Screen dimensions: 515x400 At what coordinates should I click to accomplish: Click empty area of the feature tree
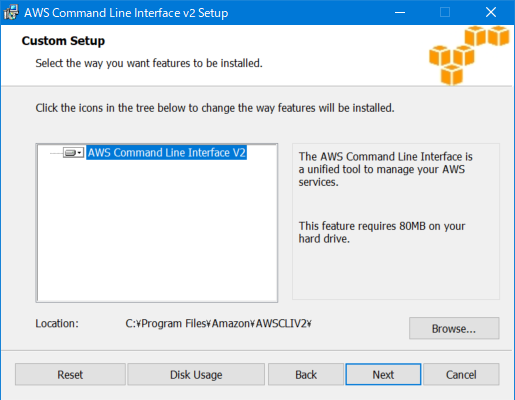pos(157,233)
